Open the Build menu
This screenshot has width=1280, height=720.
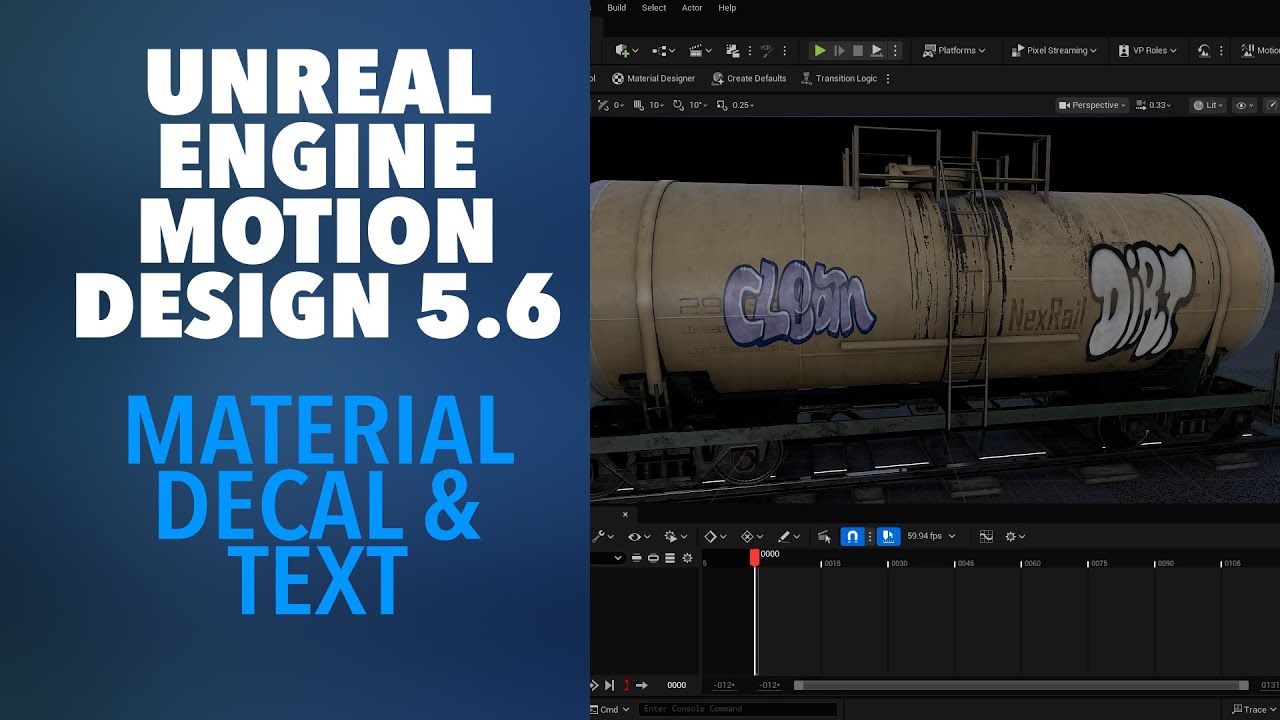point(616,8)
